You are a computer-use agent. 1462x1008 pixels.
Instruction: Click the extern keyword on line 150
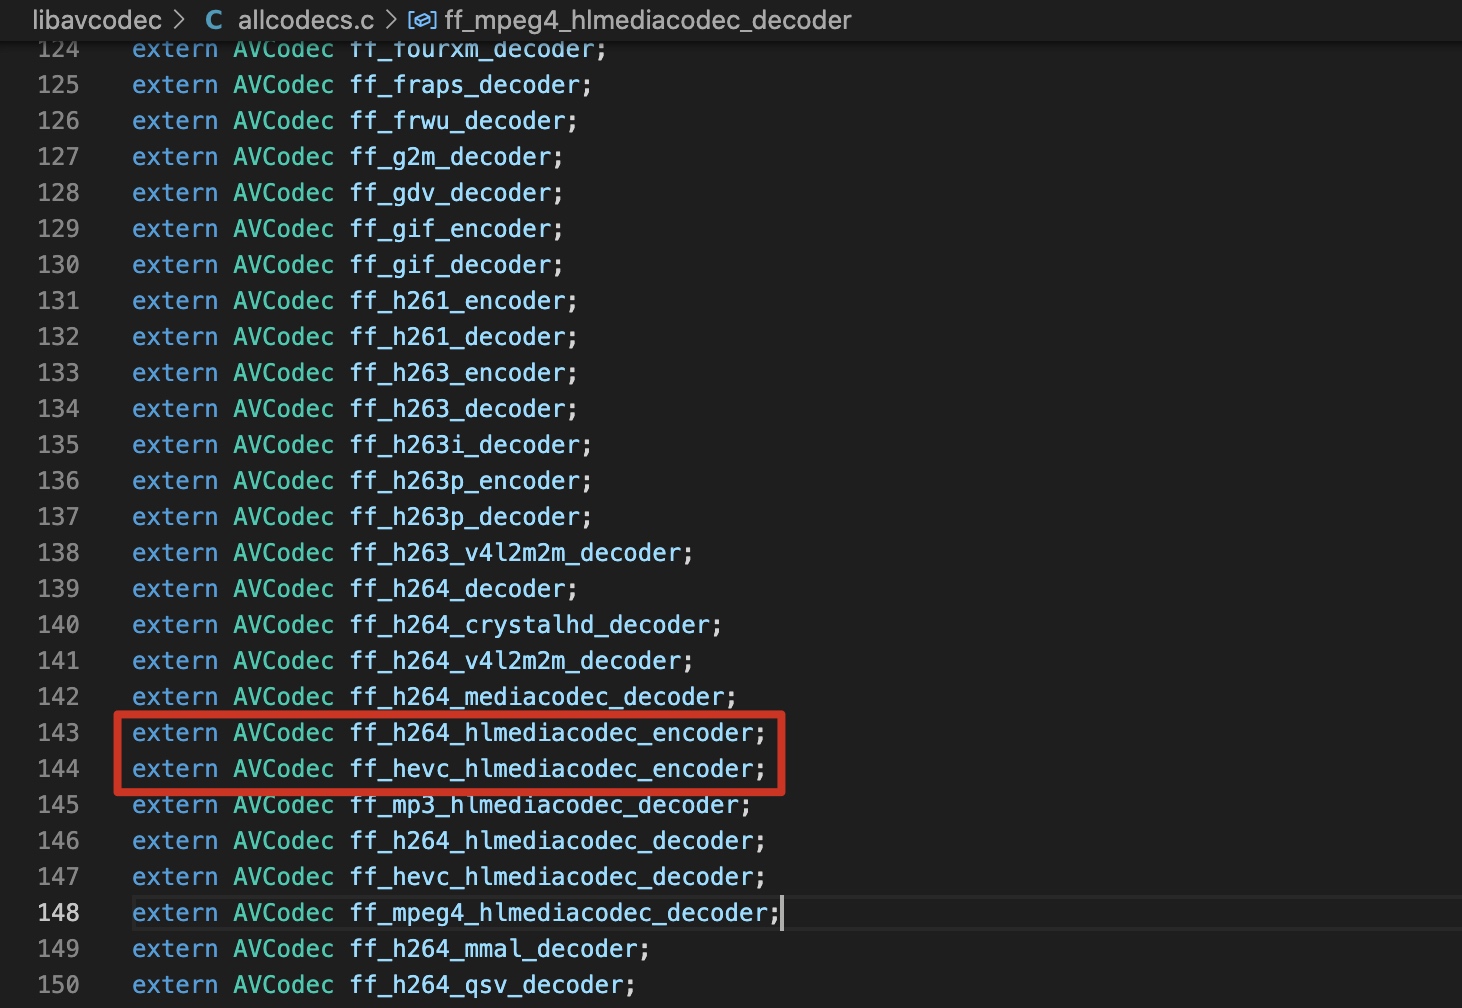[x=175, y=985]
